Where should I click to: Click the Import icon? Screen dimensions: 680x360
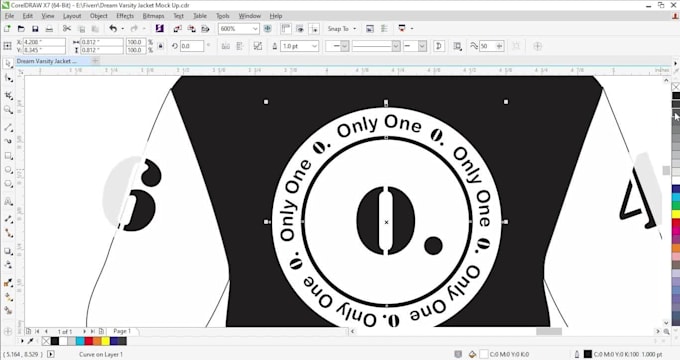pyautogui.click(x=177, y=29)
